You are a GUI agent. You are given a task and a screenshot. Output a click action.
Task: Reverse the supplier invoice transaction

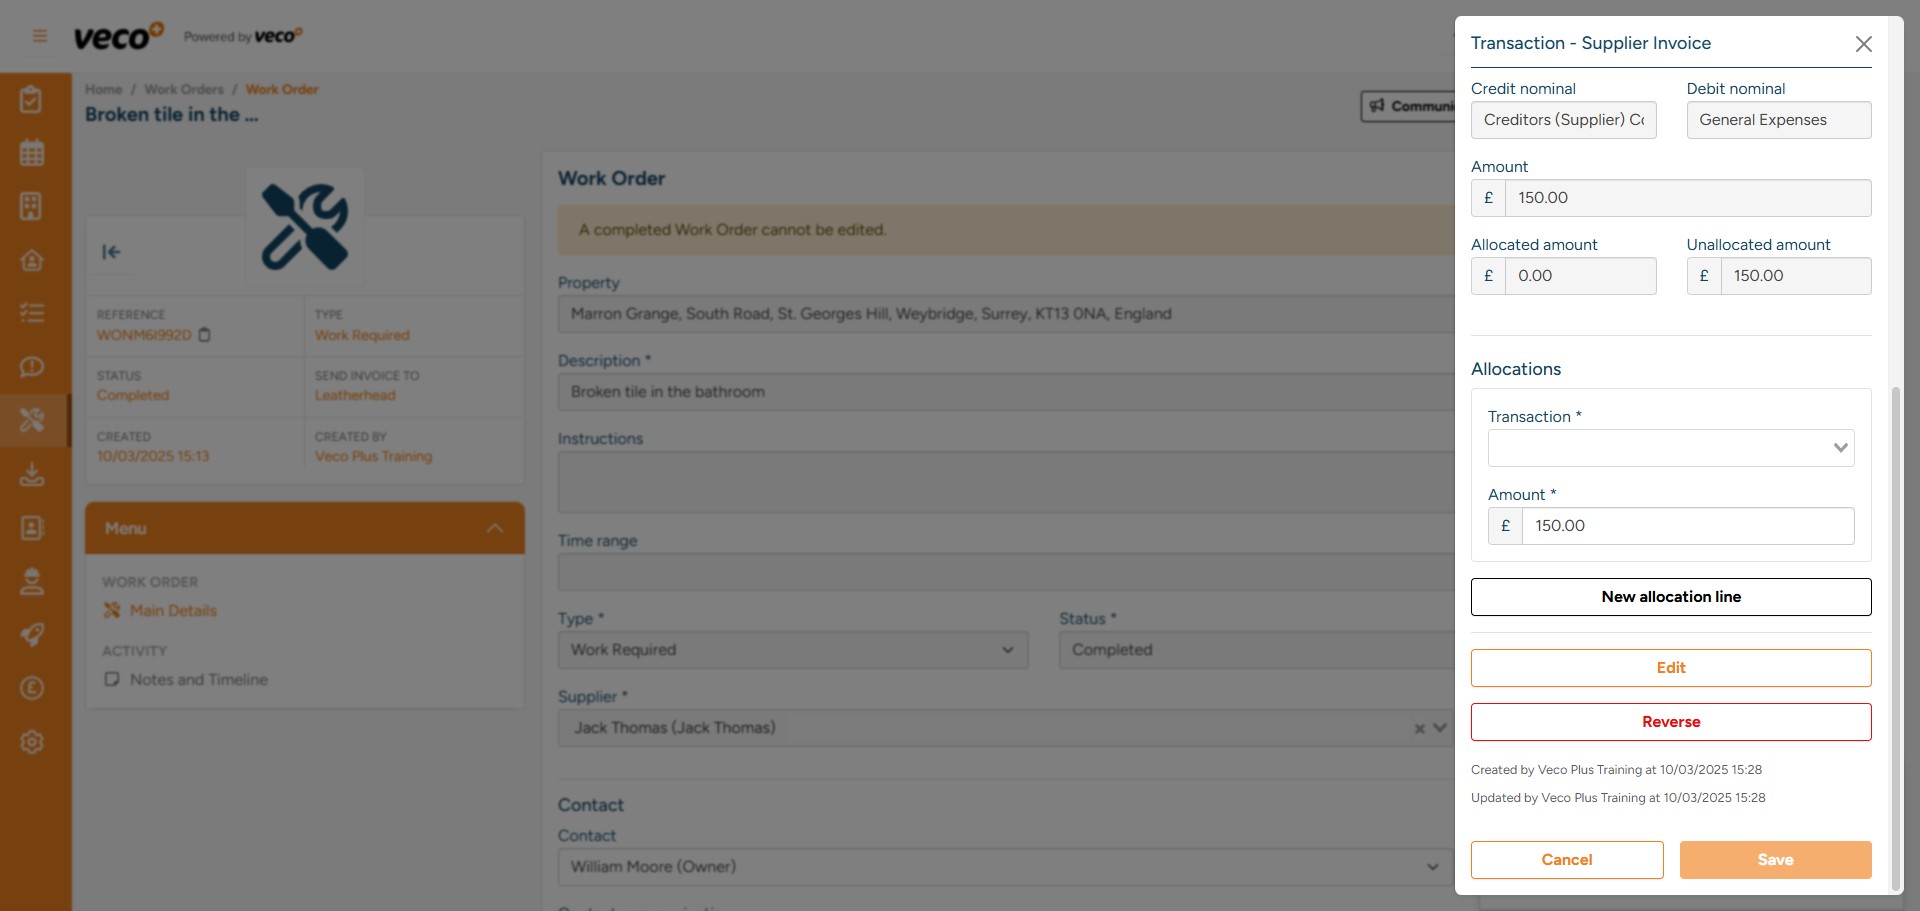pos(1670,721)
